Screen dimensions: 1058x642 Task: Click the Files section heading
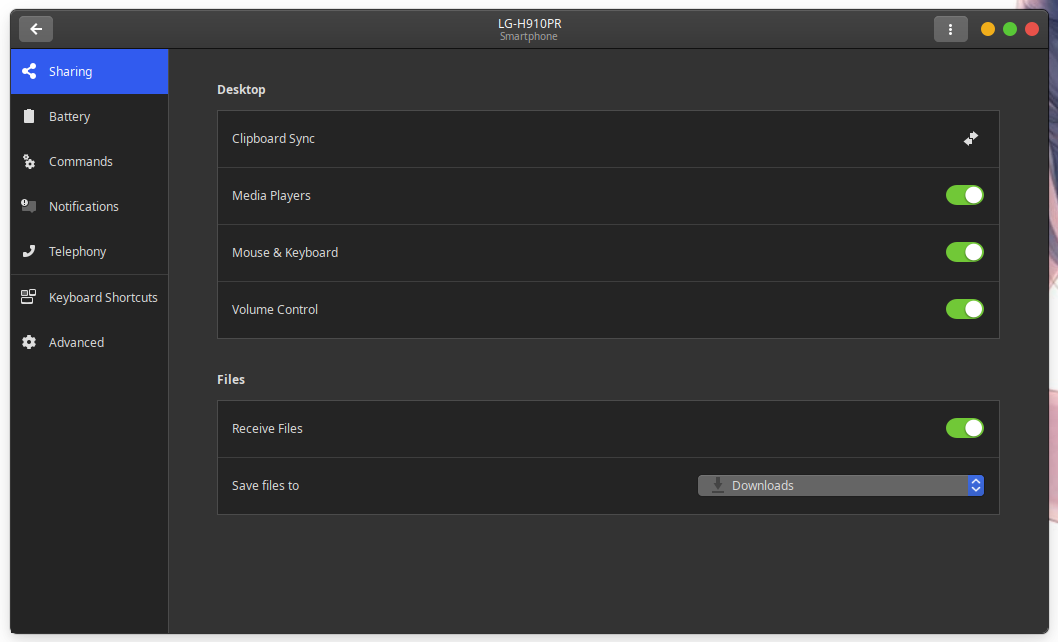click(x=231, y=379)
